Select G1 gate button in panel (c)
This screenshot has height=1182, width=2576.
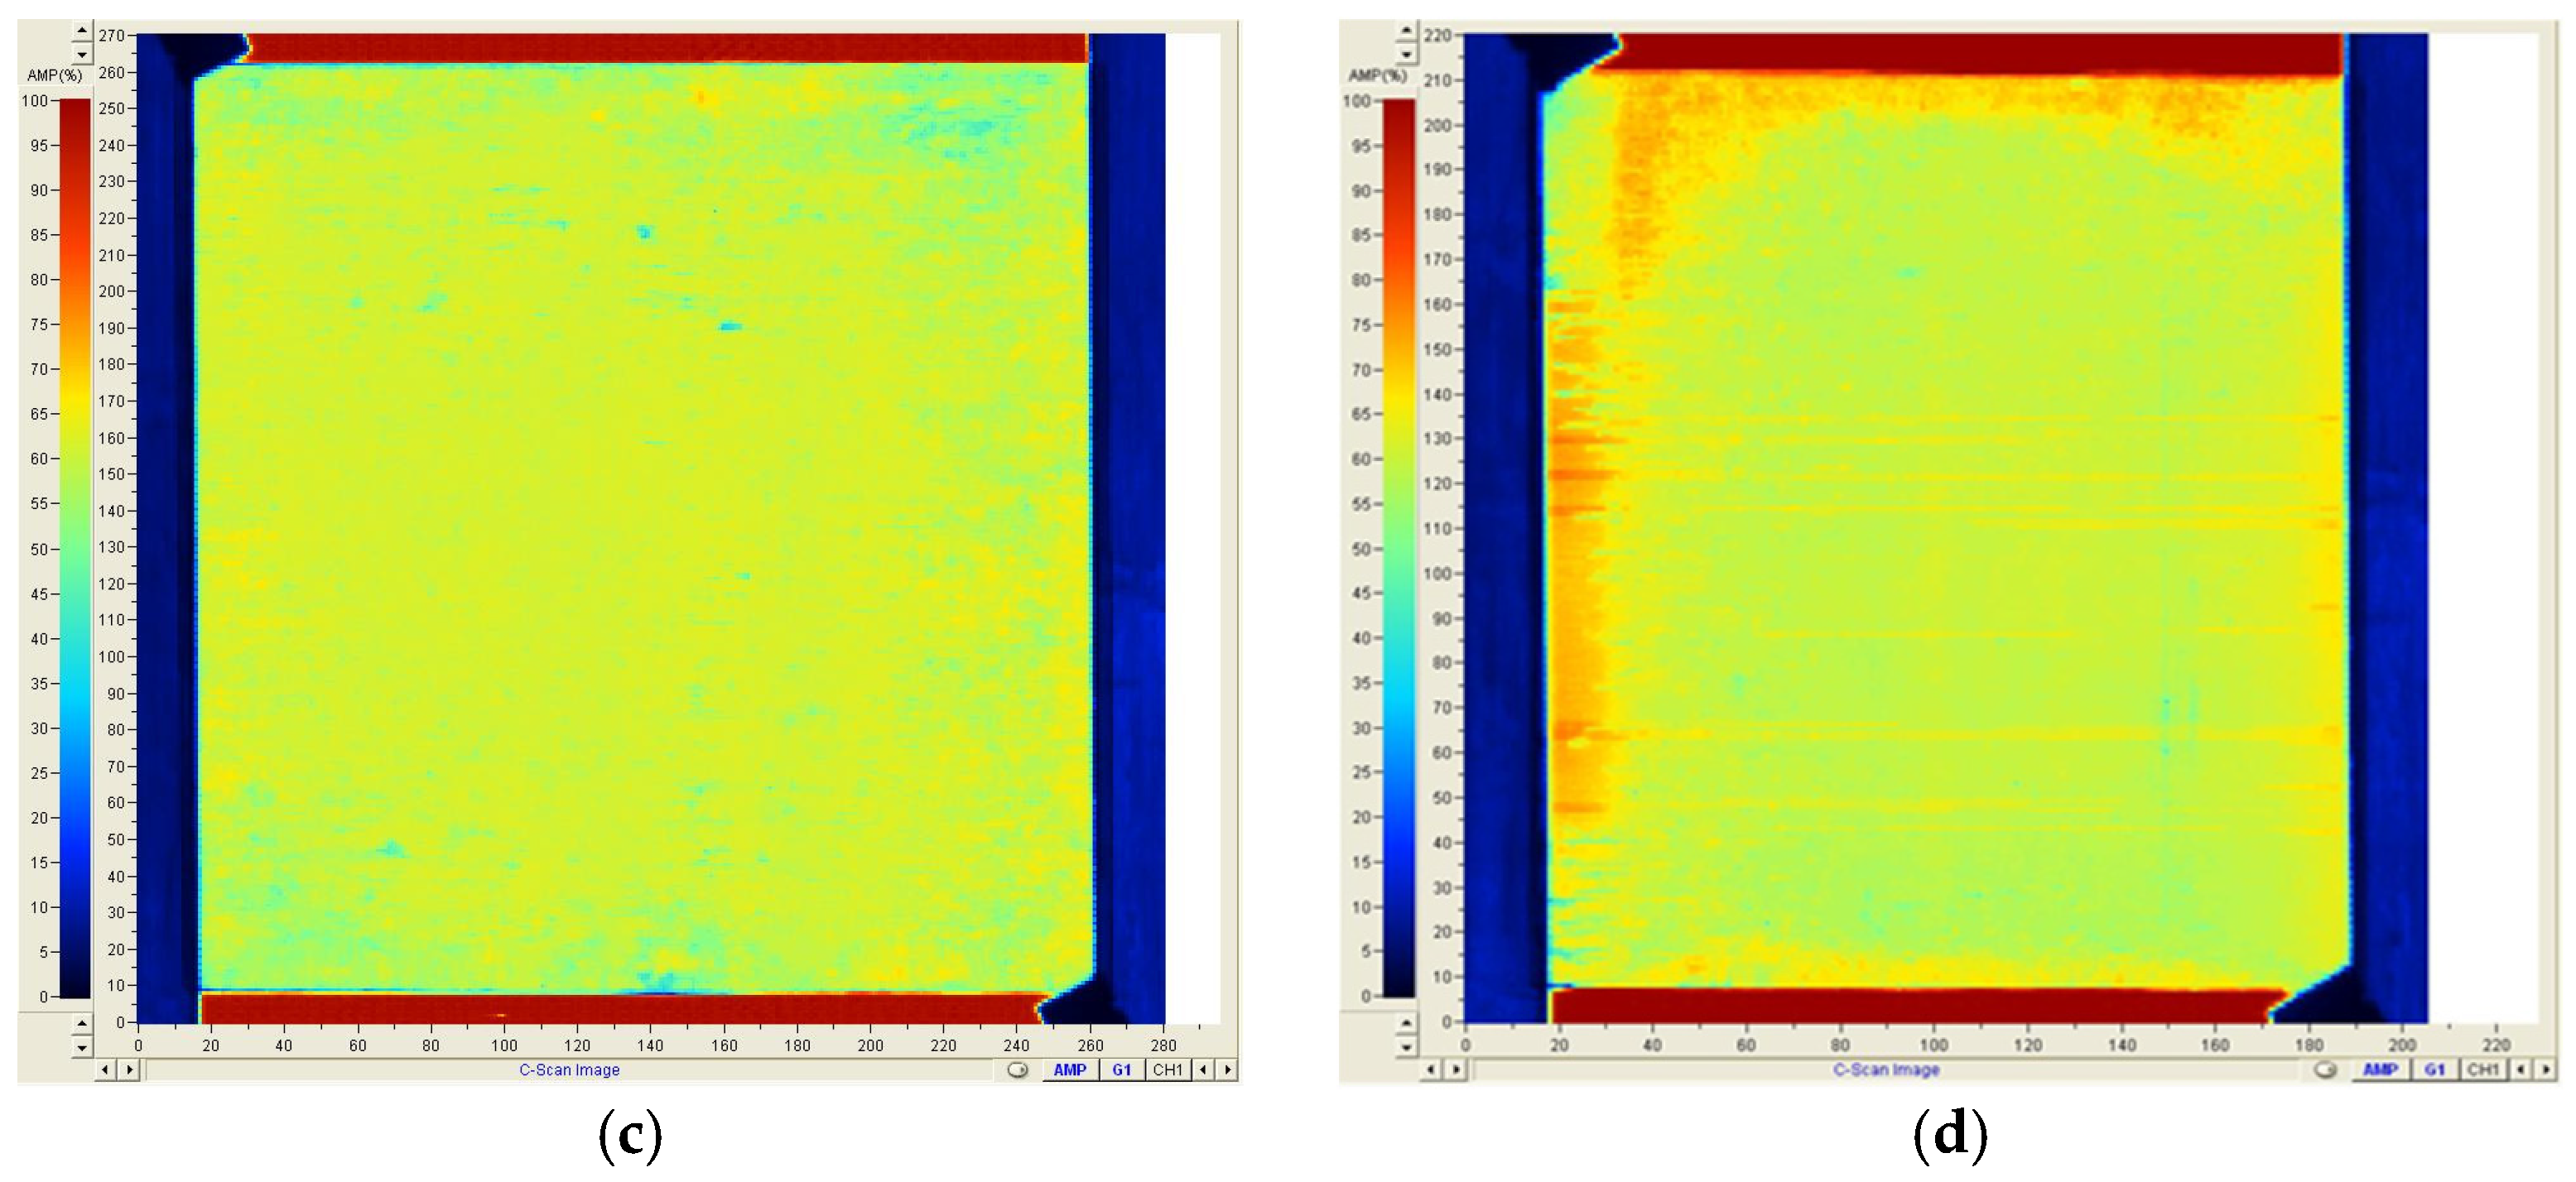[1121, 1070]
